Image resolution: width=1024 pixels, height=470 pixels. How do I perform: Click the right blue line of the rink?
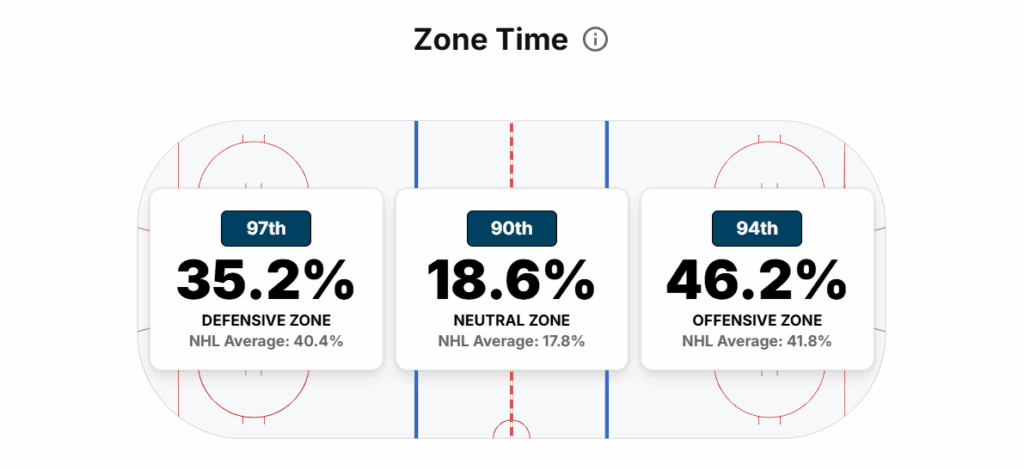[607, 155]
